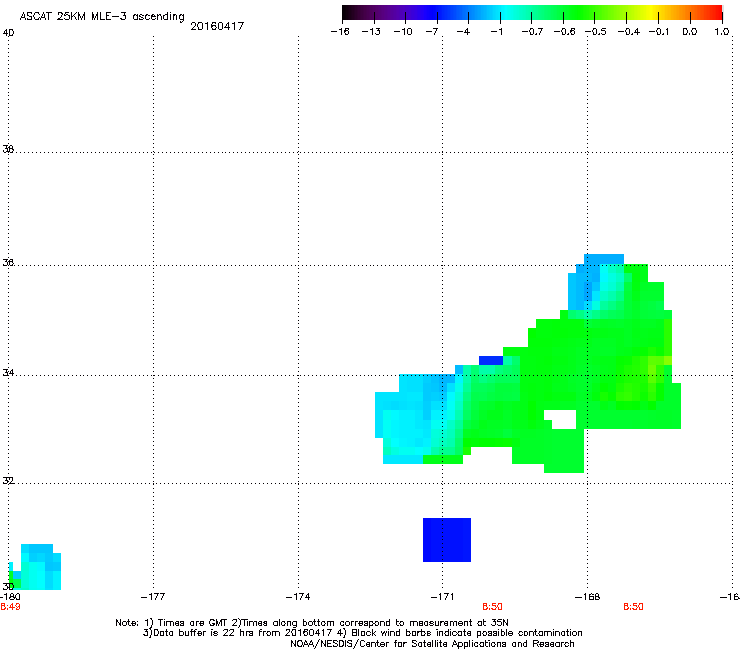Image resolution: width=740 pixels, height=650 pixels.
Task: Click the -7 colorbar label
Action: tap(432, 32)
